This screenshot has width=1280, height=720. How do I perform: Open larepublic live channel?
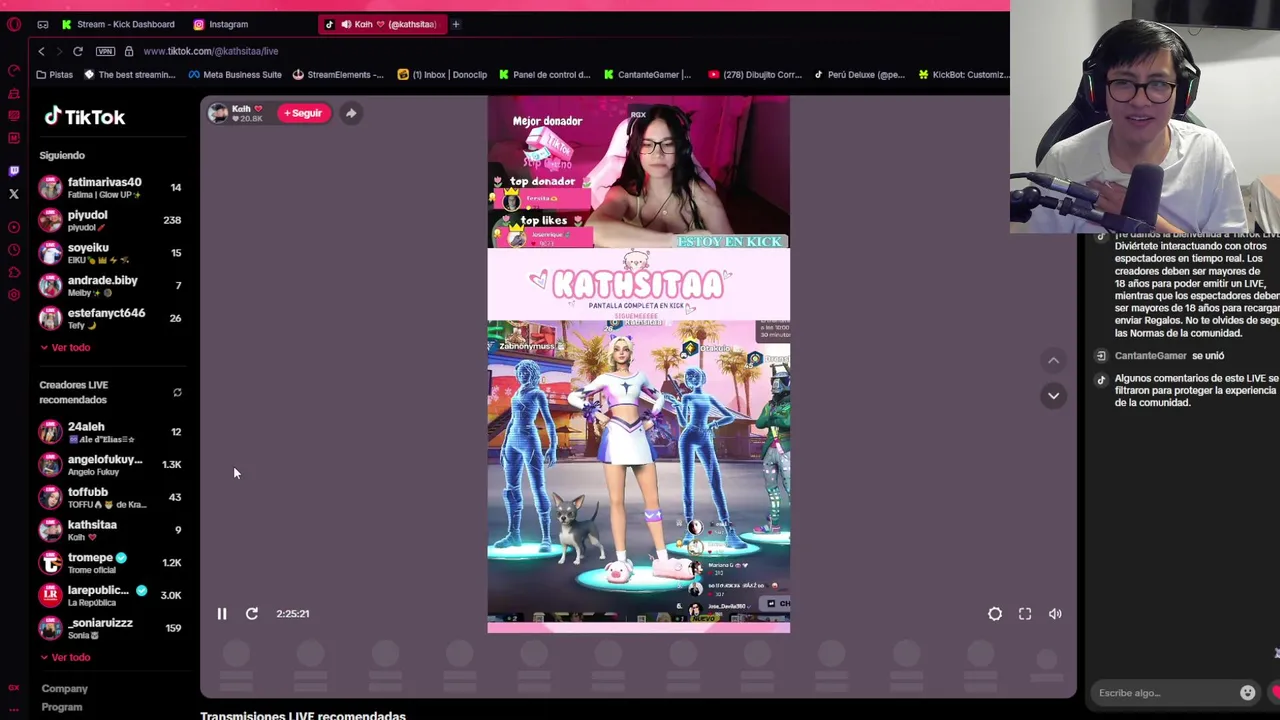point(111,595)
